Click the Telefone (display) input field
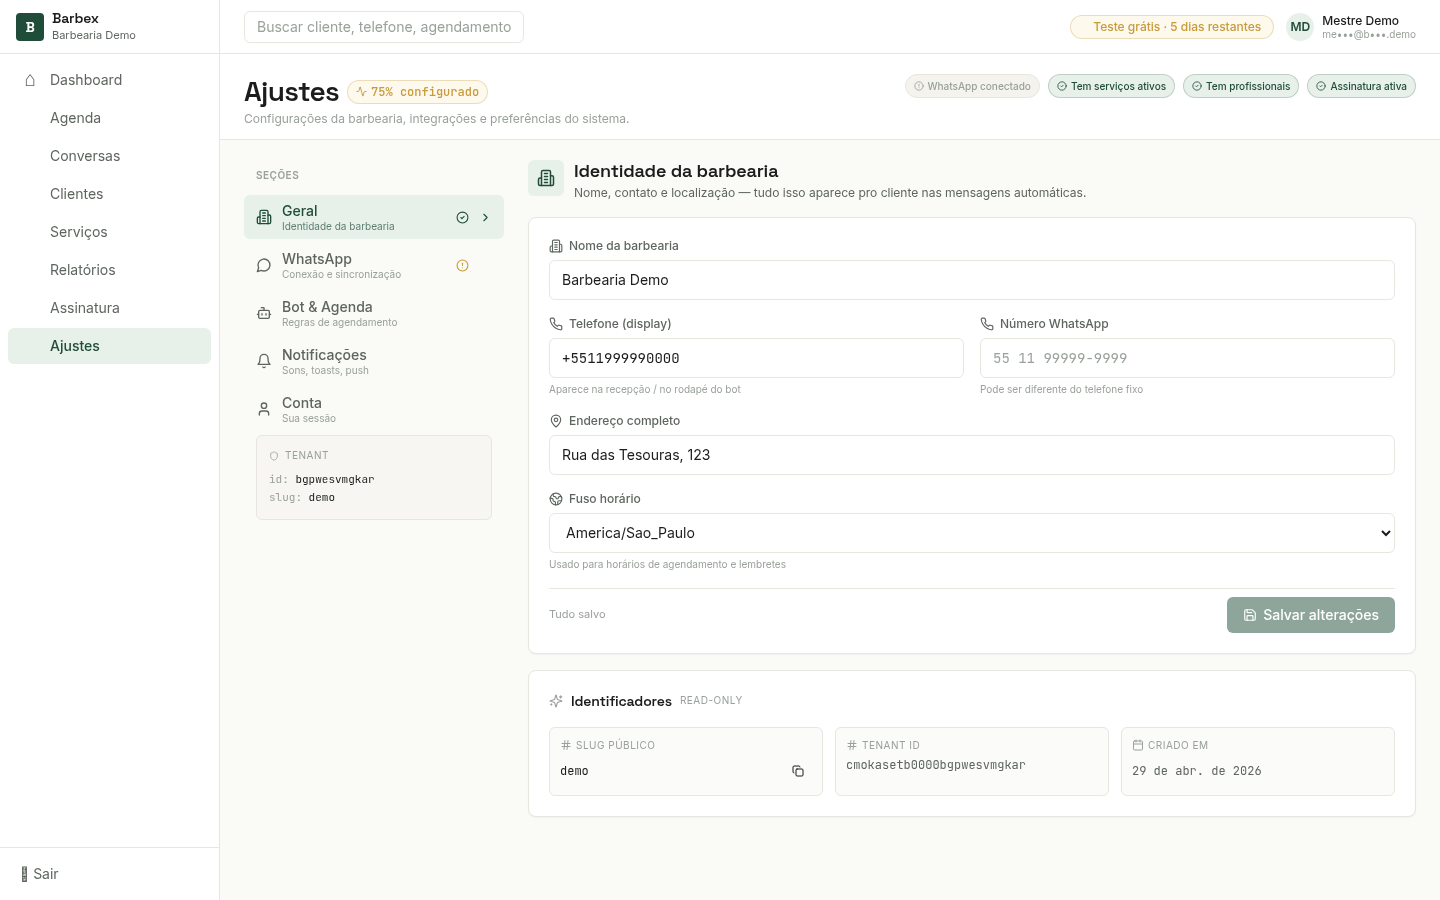The width and height of the screenshot is (1440, 900). click(x=756, y=358)
